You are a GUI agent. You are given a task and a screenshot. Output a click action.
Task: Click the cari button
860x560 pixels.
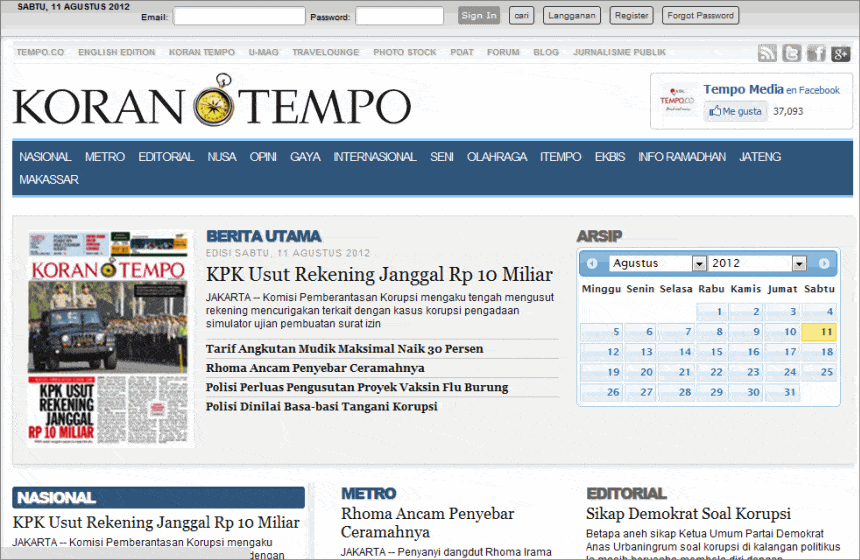[521, 15]
